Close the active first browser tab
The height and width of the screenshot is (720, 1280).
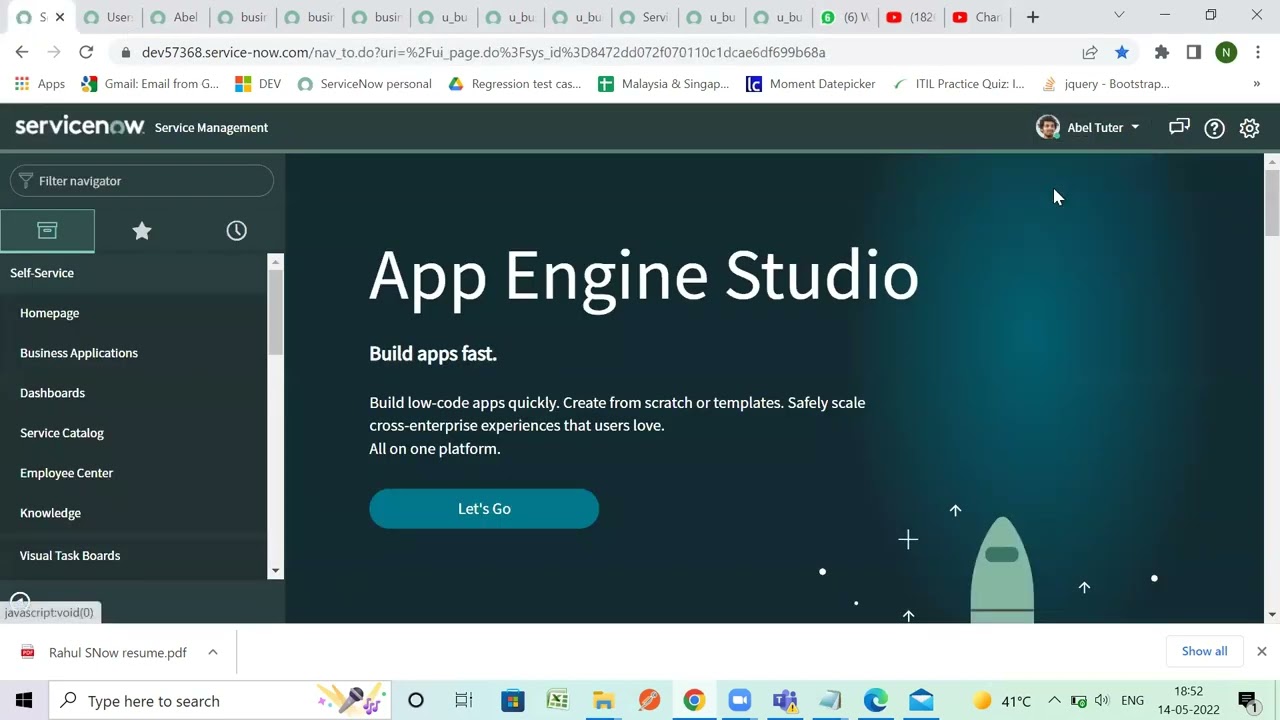[x=60, y=17]
